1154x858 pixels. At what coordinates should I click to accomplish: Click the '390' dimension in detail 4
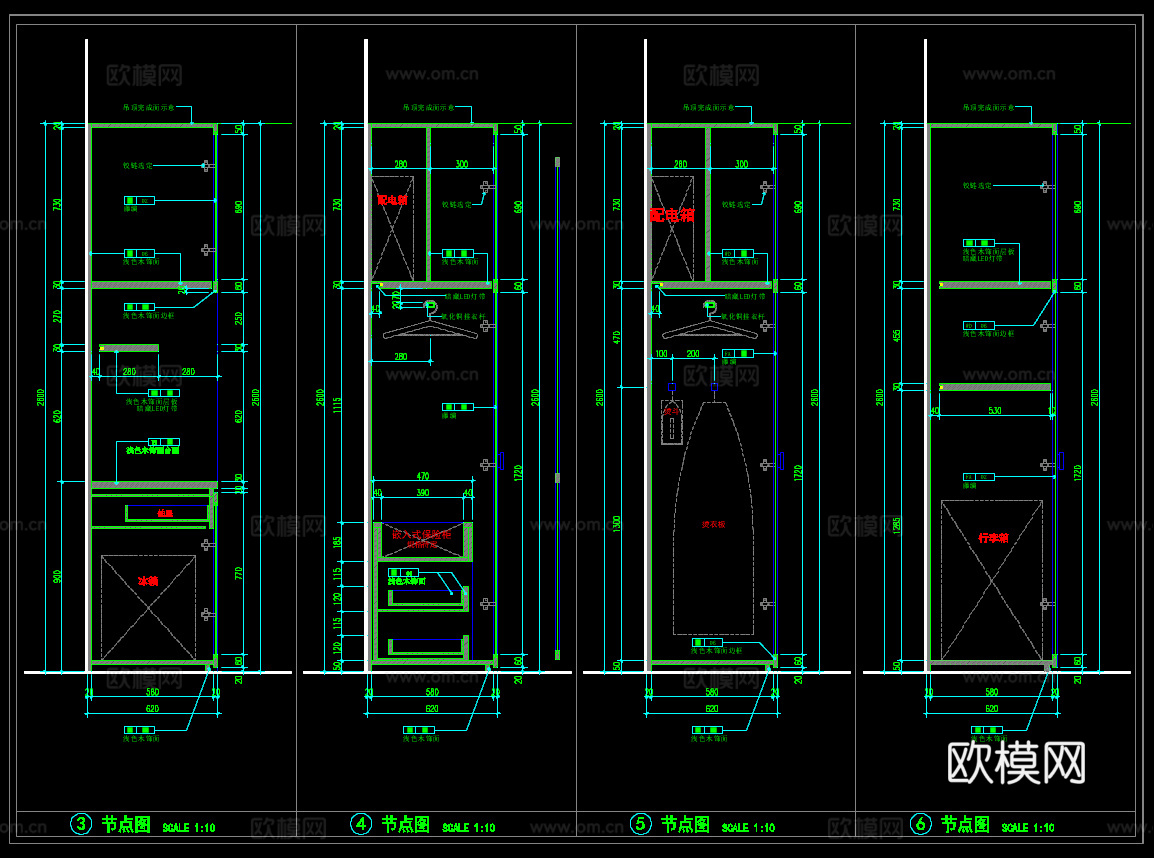coord(422,493)
